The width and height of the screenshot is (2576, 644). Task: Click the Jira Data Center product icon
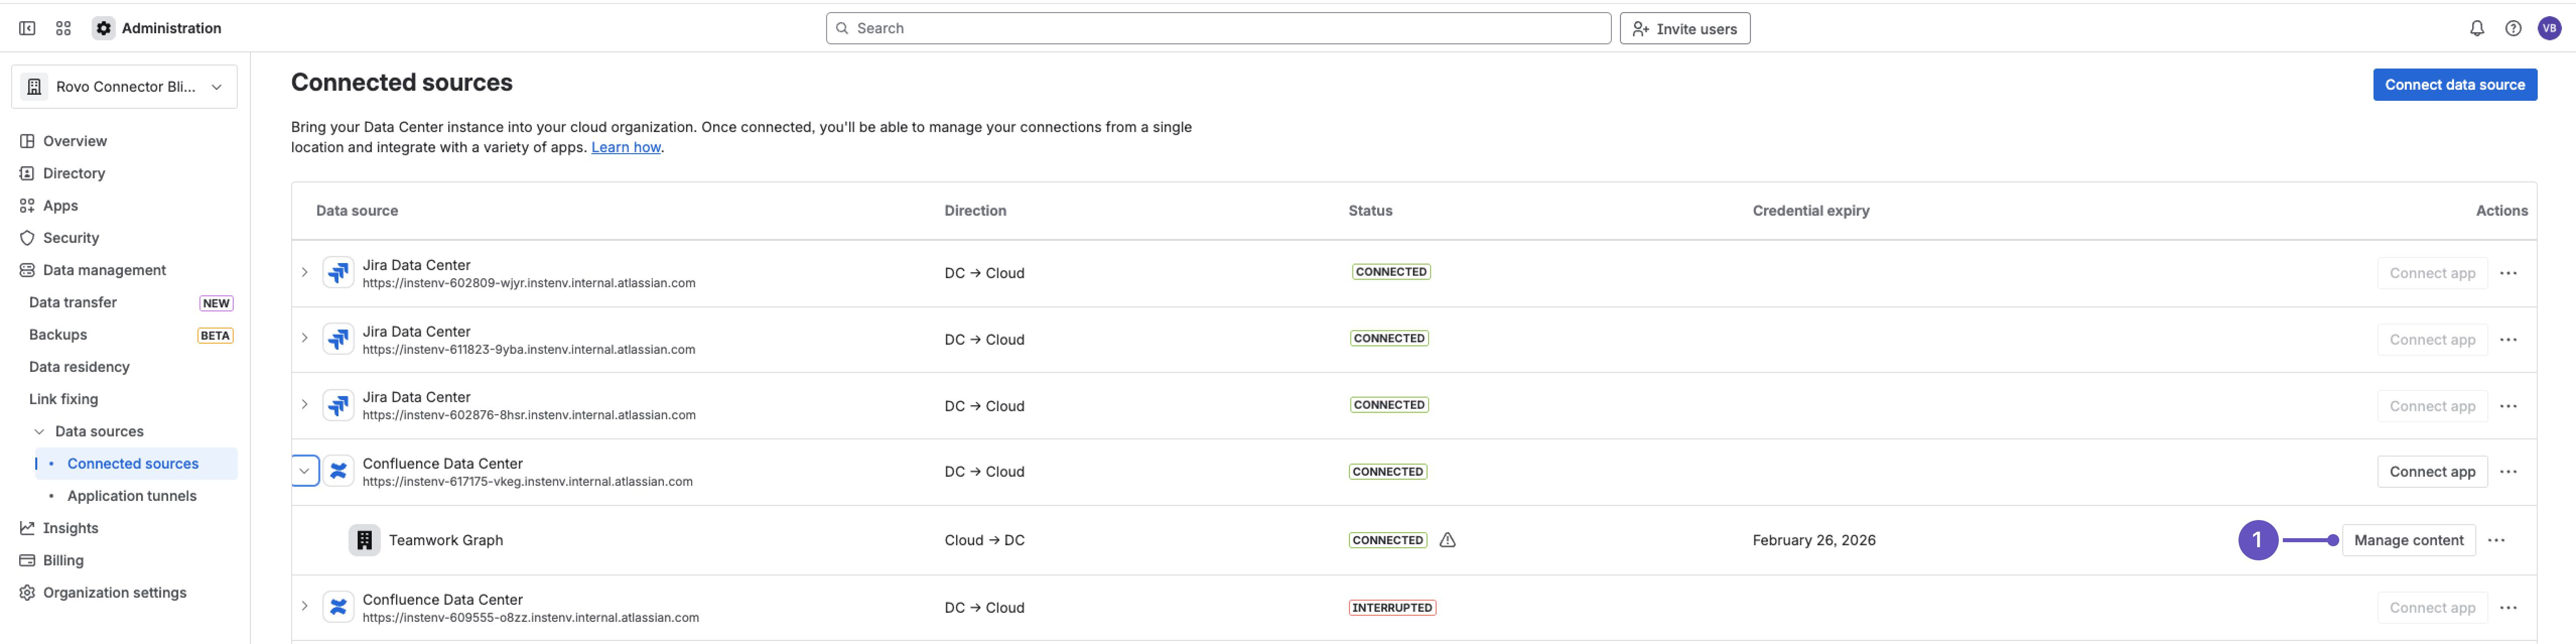[338, 272]
